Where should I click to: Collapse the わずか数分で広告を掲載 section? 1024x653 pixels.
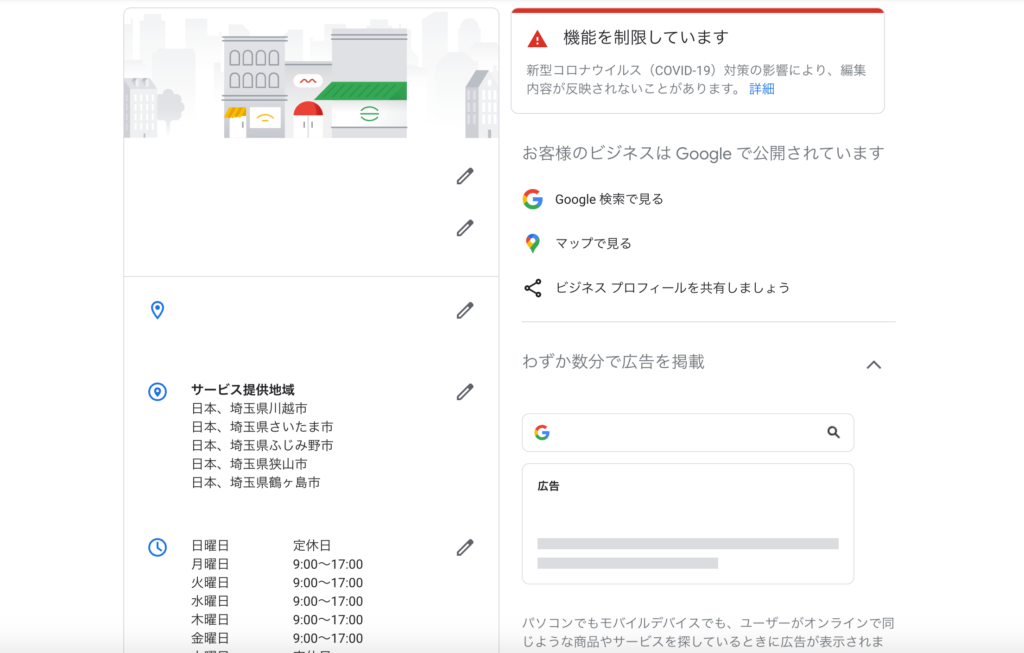[874, 365]
